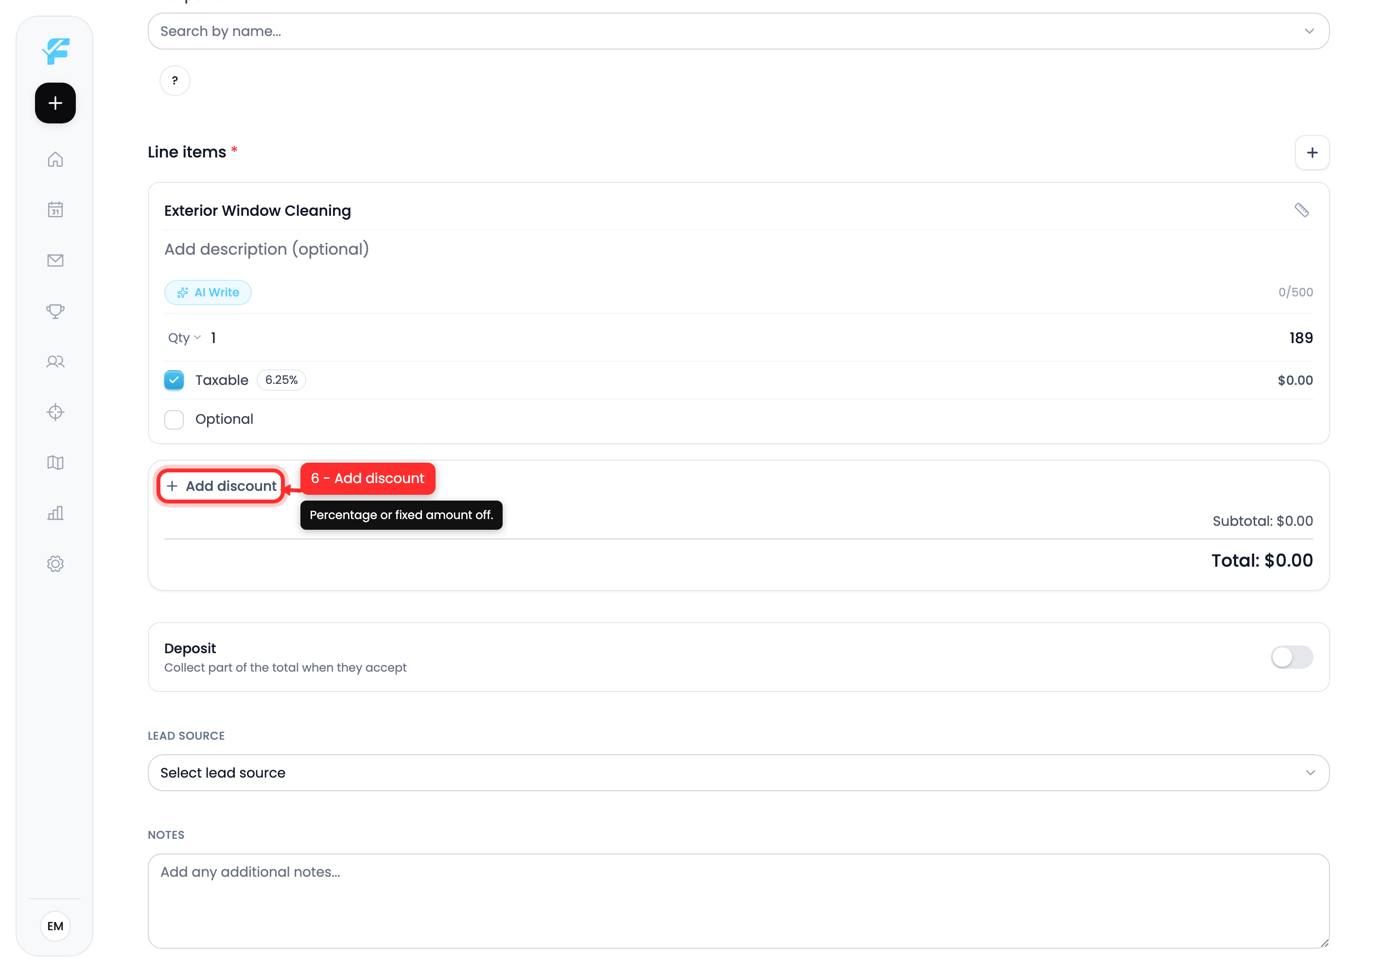Click the Notes text area
Image resolution: width=1400 pixels, height=972 pixels.
coord(738,901)
